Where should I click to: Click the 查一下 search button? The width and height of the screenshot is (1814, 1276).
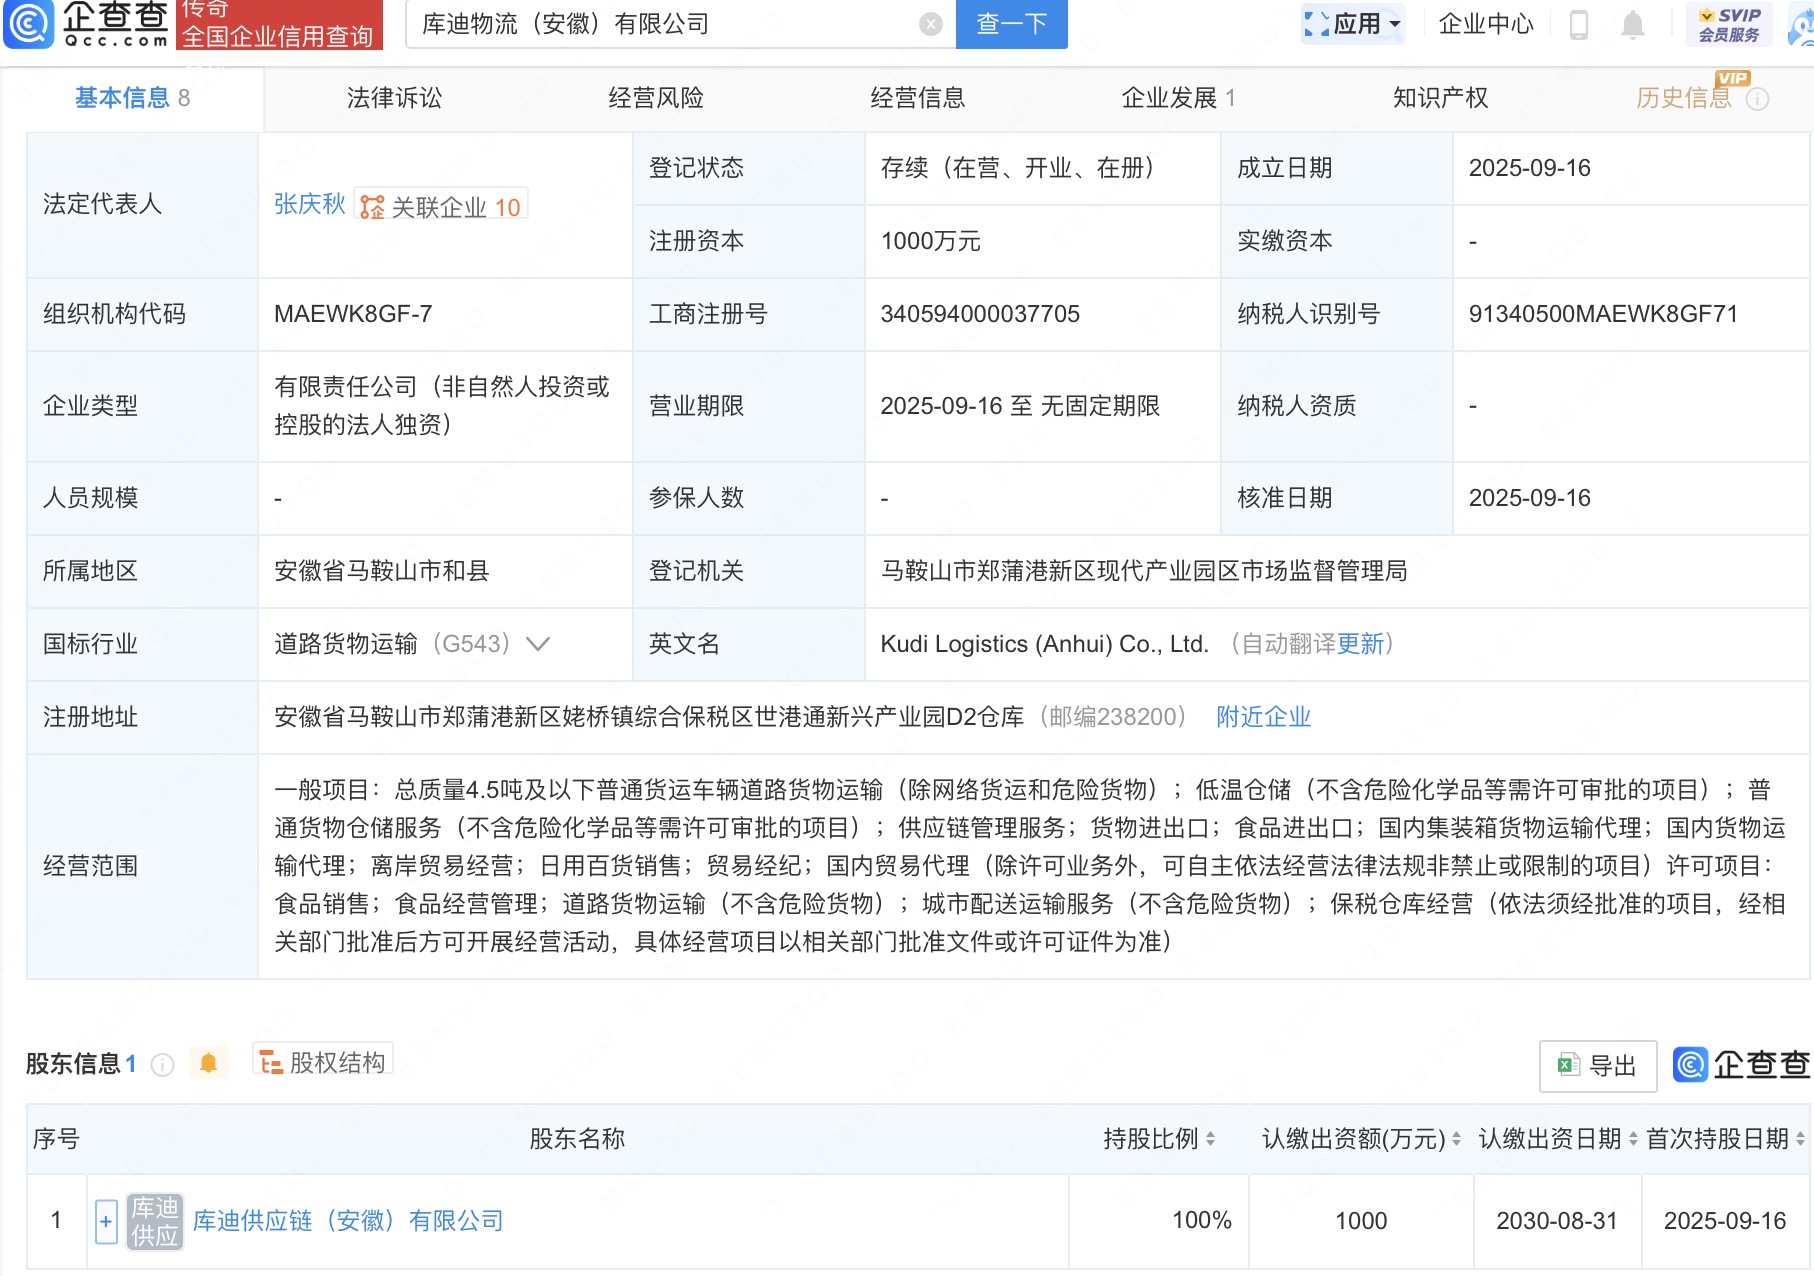click(1012, 24)
